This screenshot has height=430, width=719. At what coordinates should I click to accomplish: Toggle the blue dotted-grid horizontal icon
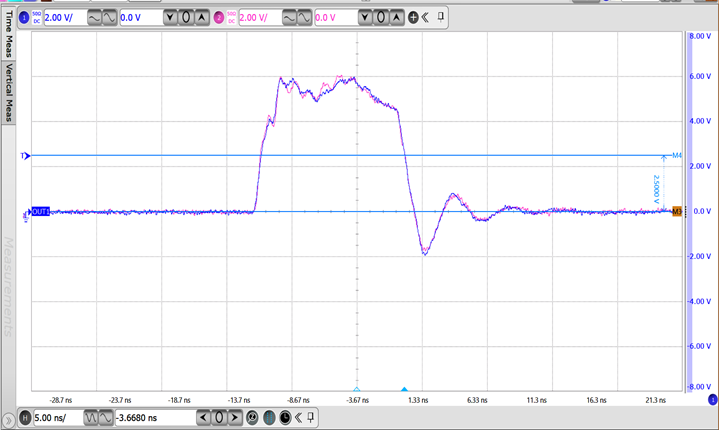pos(269,418)
